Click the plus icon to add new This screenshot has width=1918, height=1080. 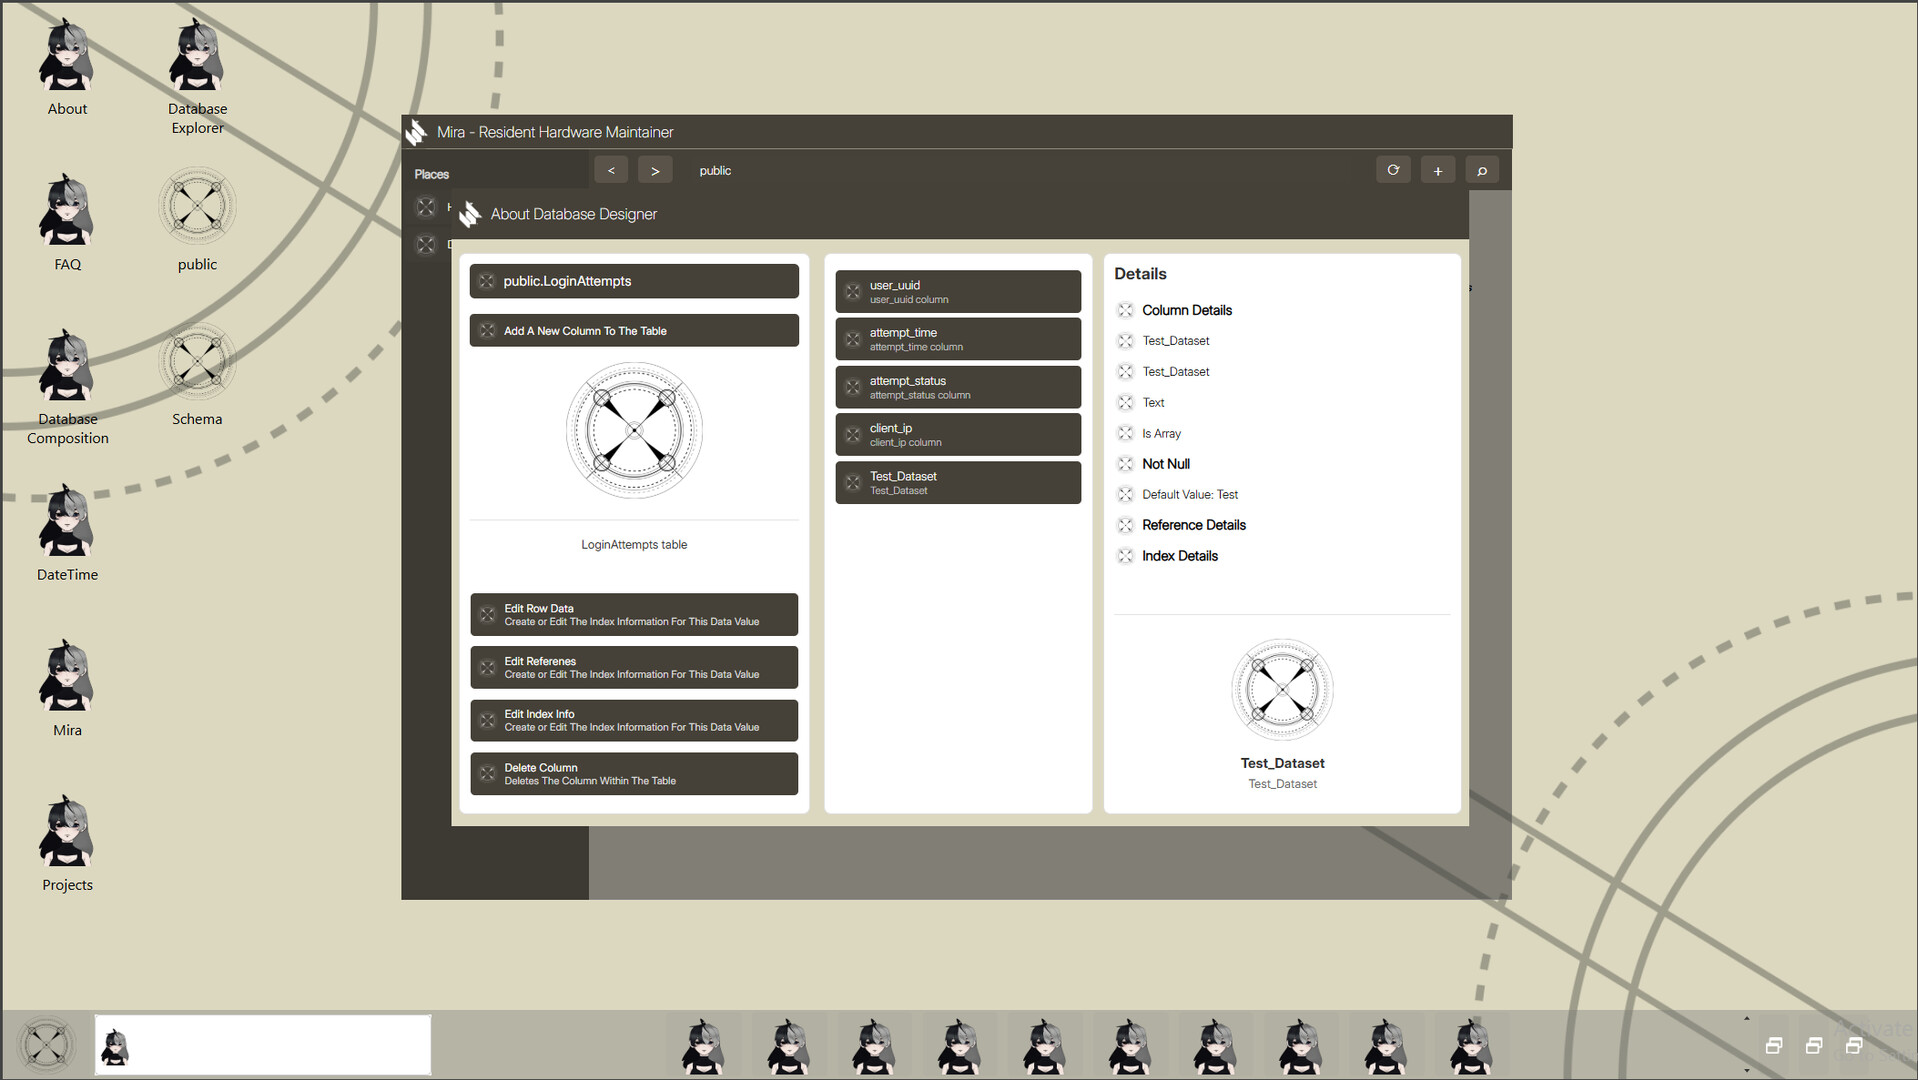point(1437,171)
